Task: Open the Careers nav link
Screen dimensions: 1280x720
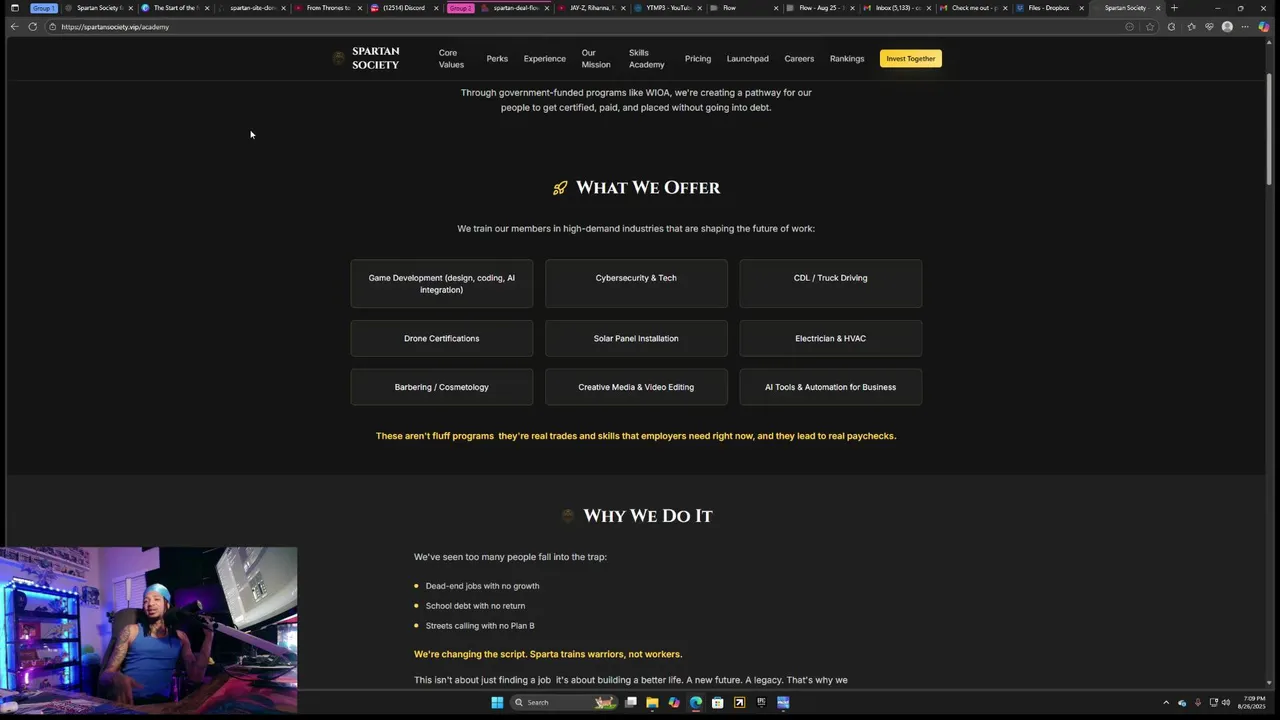Action: pos(799,59)
